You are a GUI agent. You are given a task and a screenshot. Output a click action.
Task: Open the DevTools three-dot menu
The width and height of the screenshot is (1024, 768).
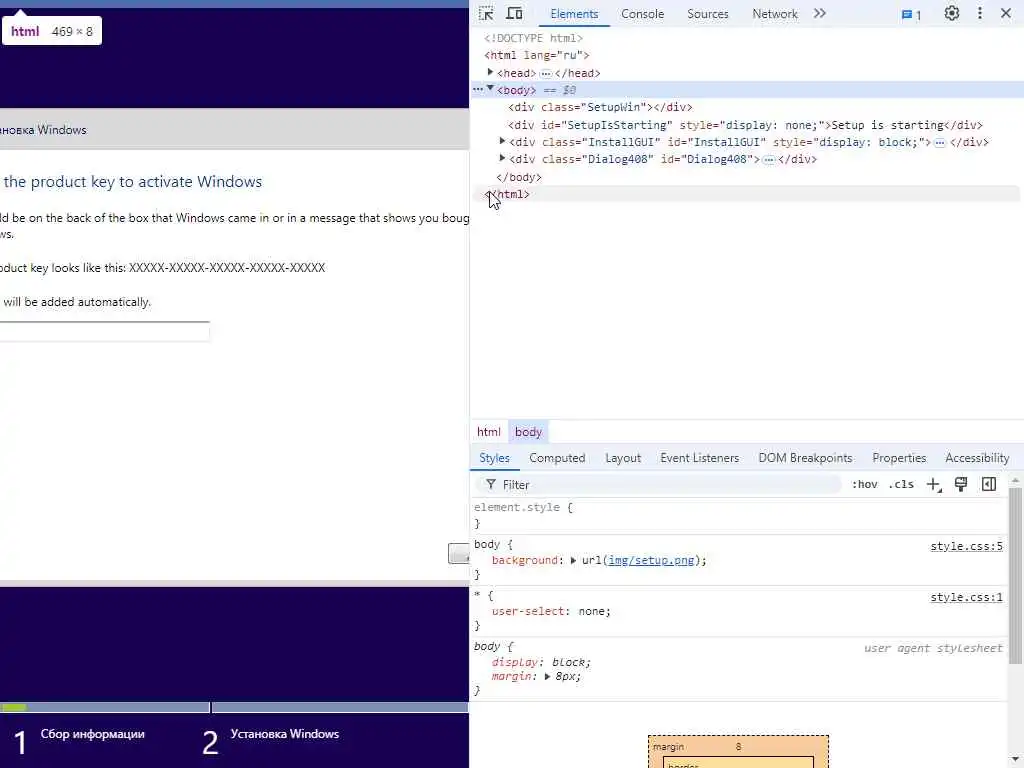pyautogui.click(x=980, y=13)
